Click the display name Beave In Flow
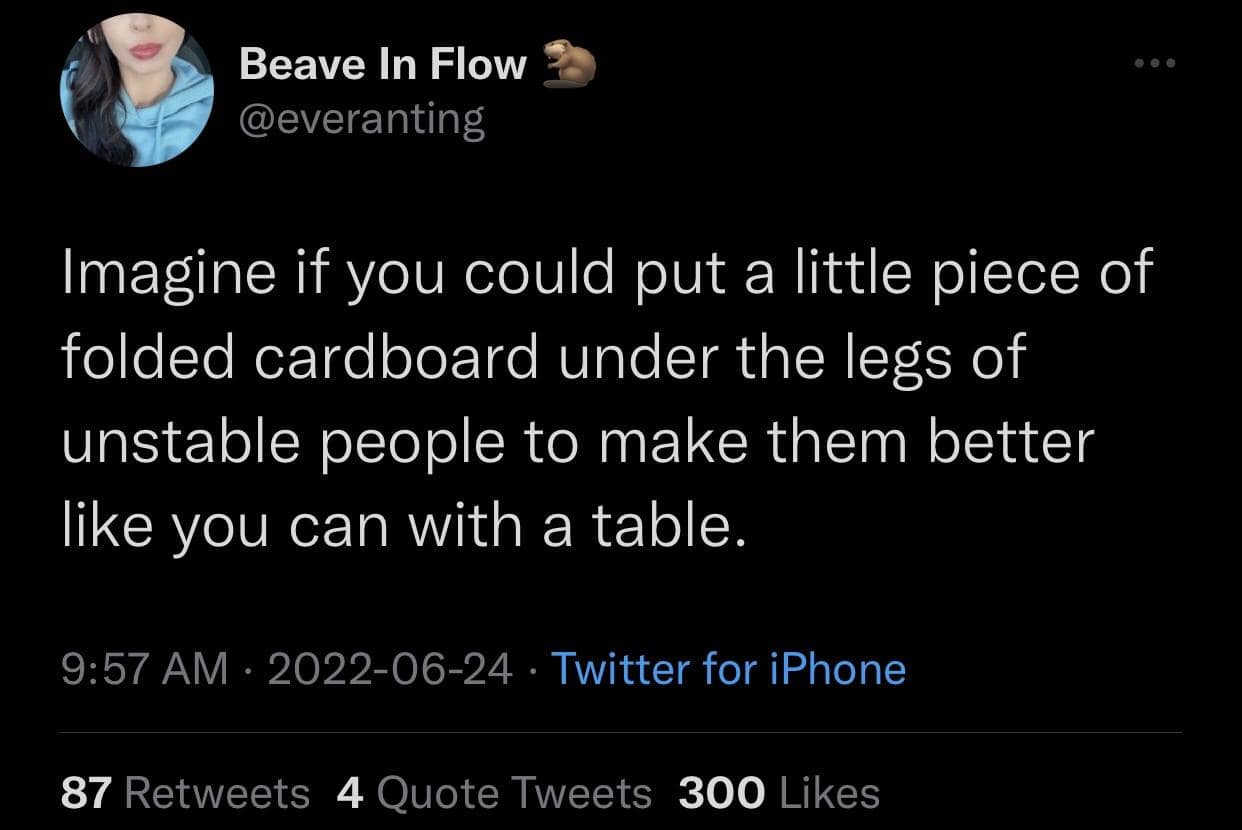 [383, 65]
